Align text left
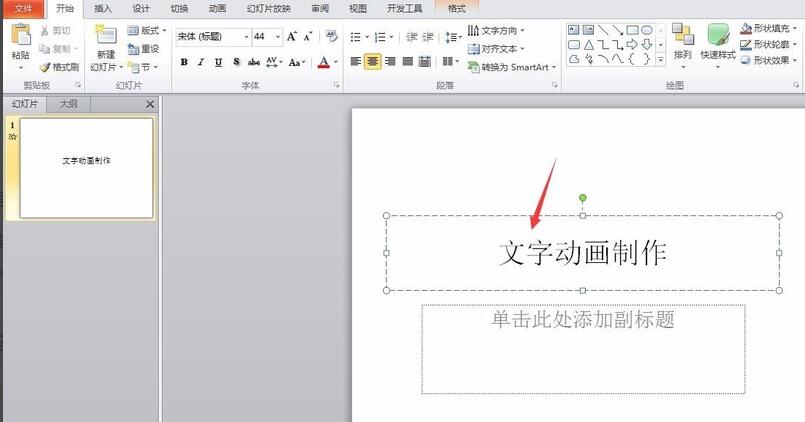This screenshot has width=805, height=422. (x=355, y=62)
